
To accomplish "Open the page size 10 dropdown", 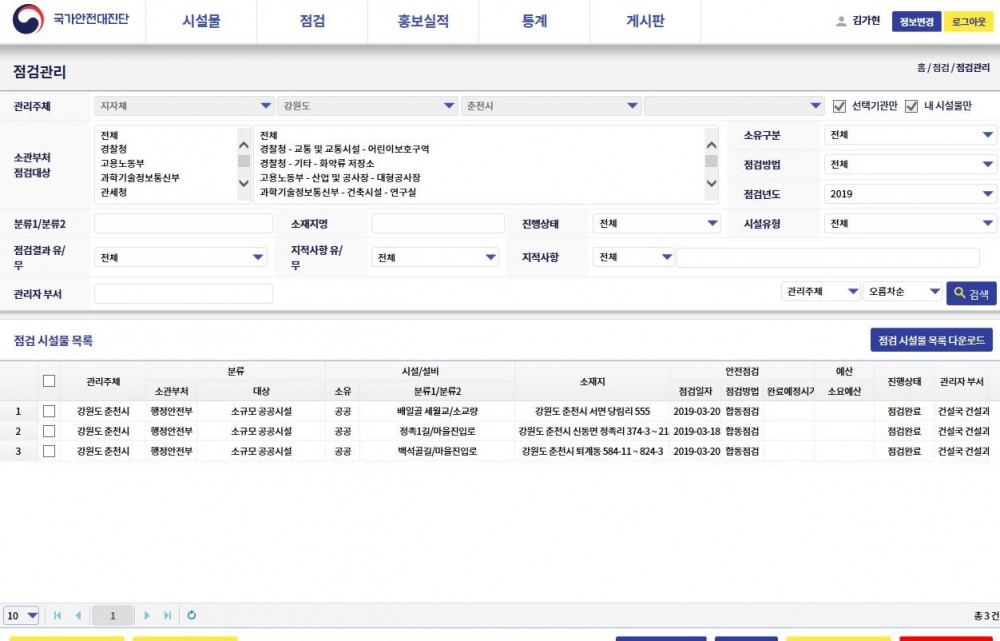I will [x=21, y=615].
